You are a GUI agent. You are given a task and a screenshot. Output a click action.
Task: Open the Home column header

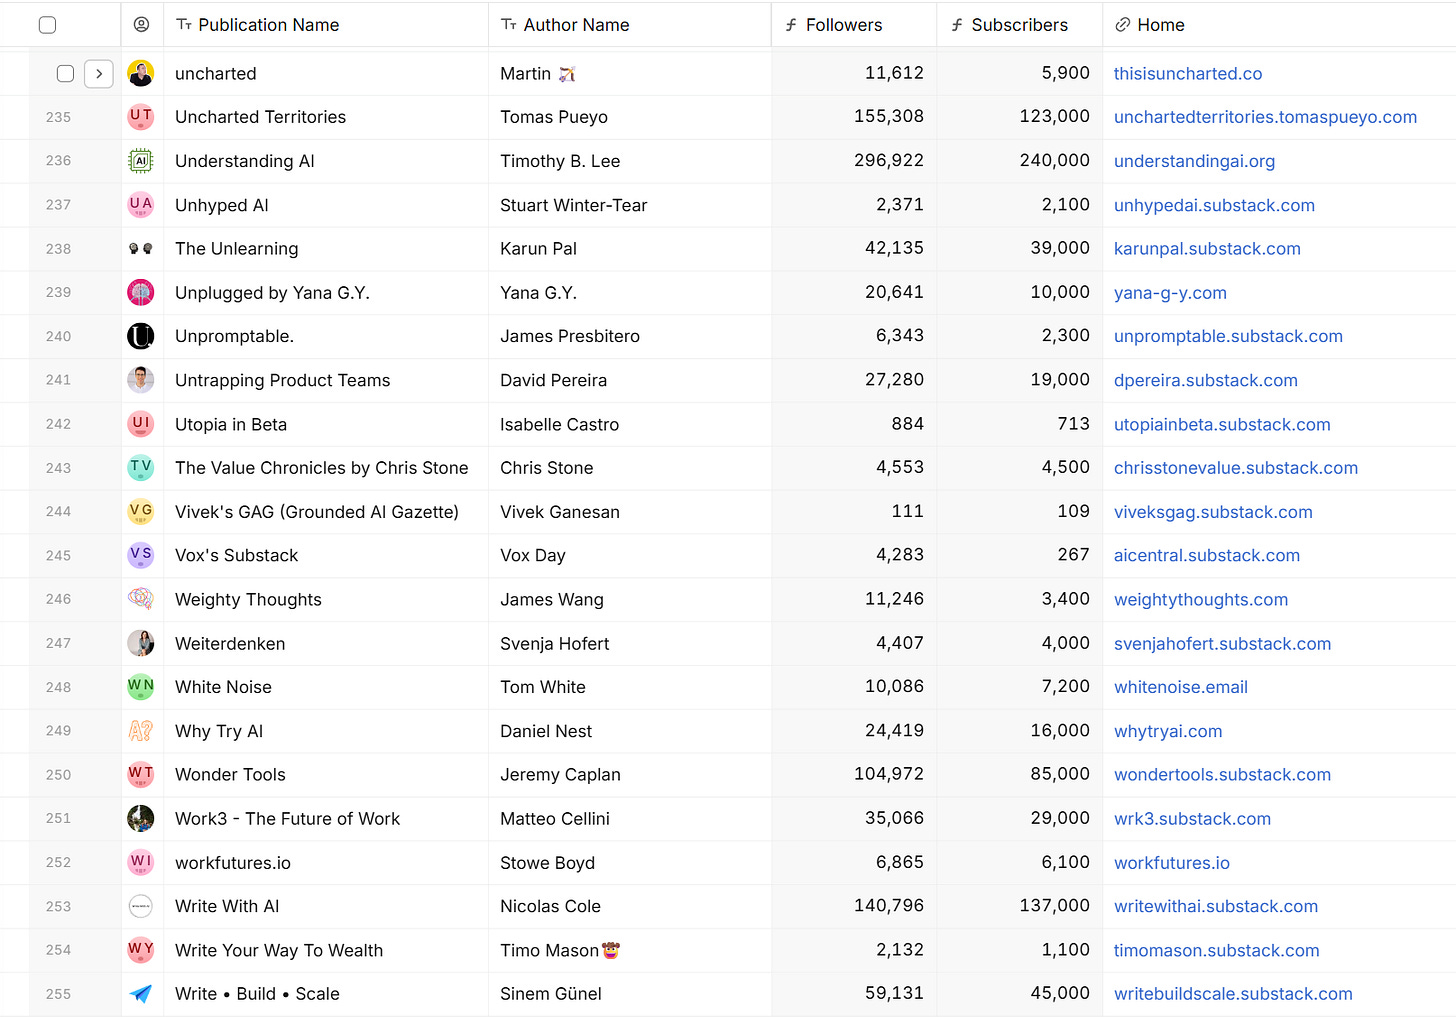tap(1279, 25)
